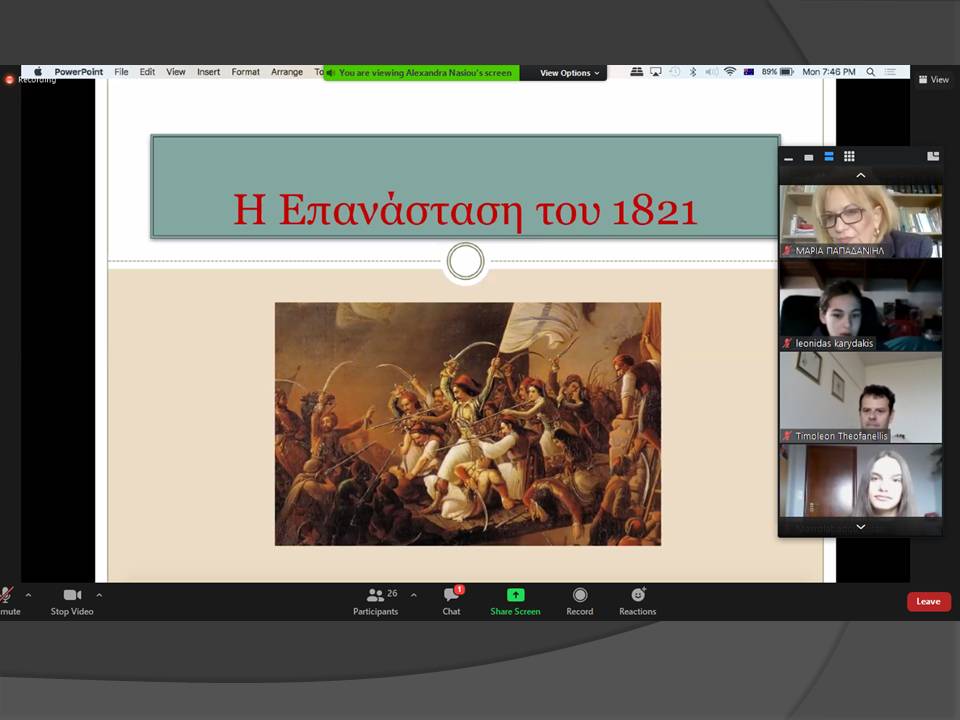The width and height of the screenshot is (960, 720).
Task: Click the Wi-Fi icon in the menu bar
Action: (730, 72)
